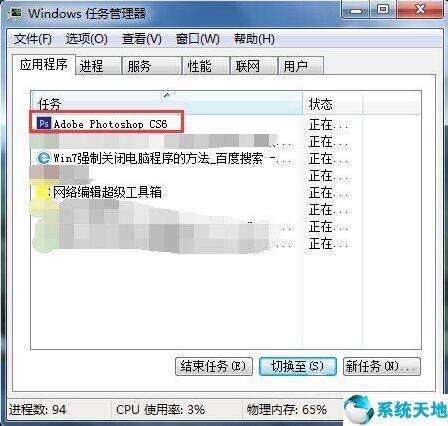Select the Adobe Photoshop CS6 icon
Viewport: 448px width, 426px height.
[x=44, y=123]
